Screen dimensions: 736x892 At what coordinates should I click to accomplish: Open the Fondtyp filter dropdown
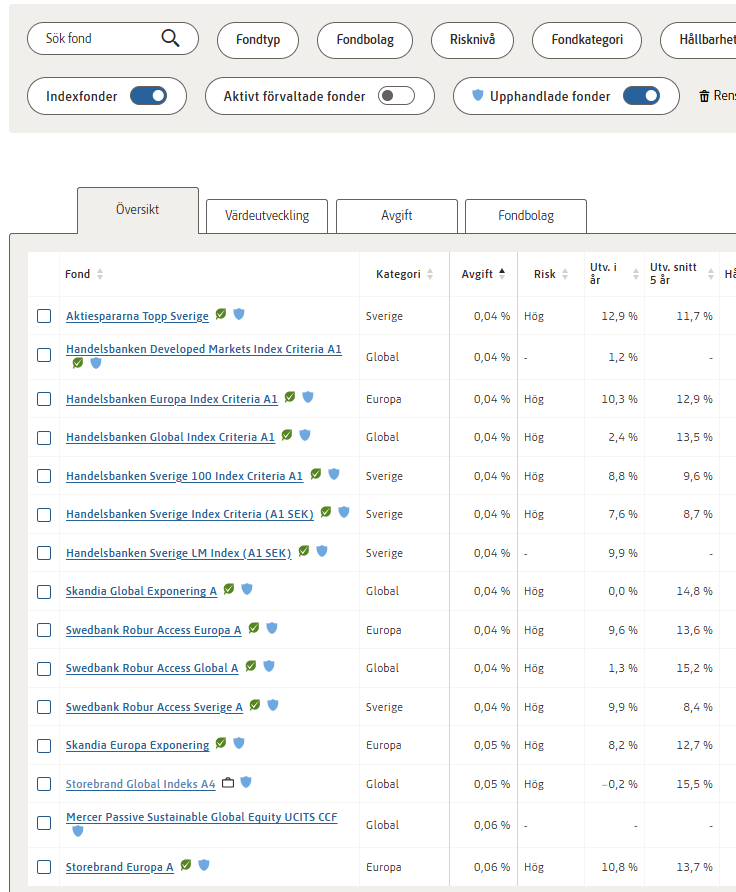258,40
